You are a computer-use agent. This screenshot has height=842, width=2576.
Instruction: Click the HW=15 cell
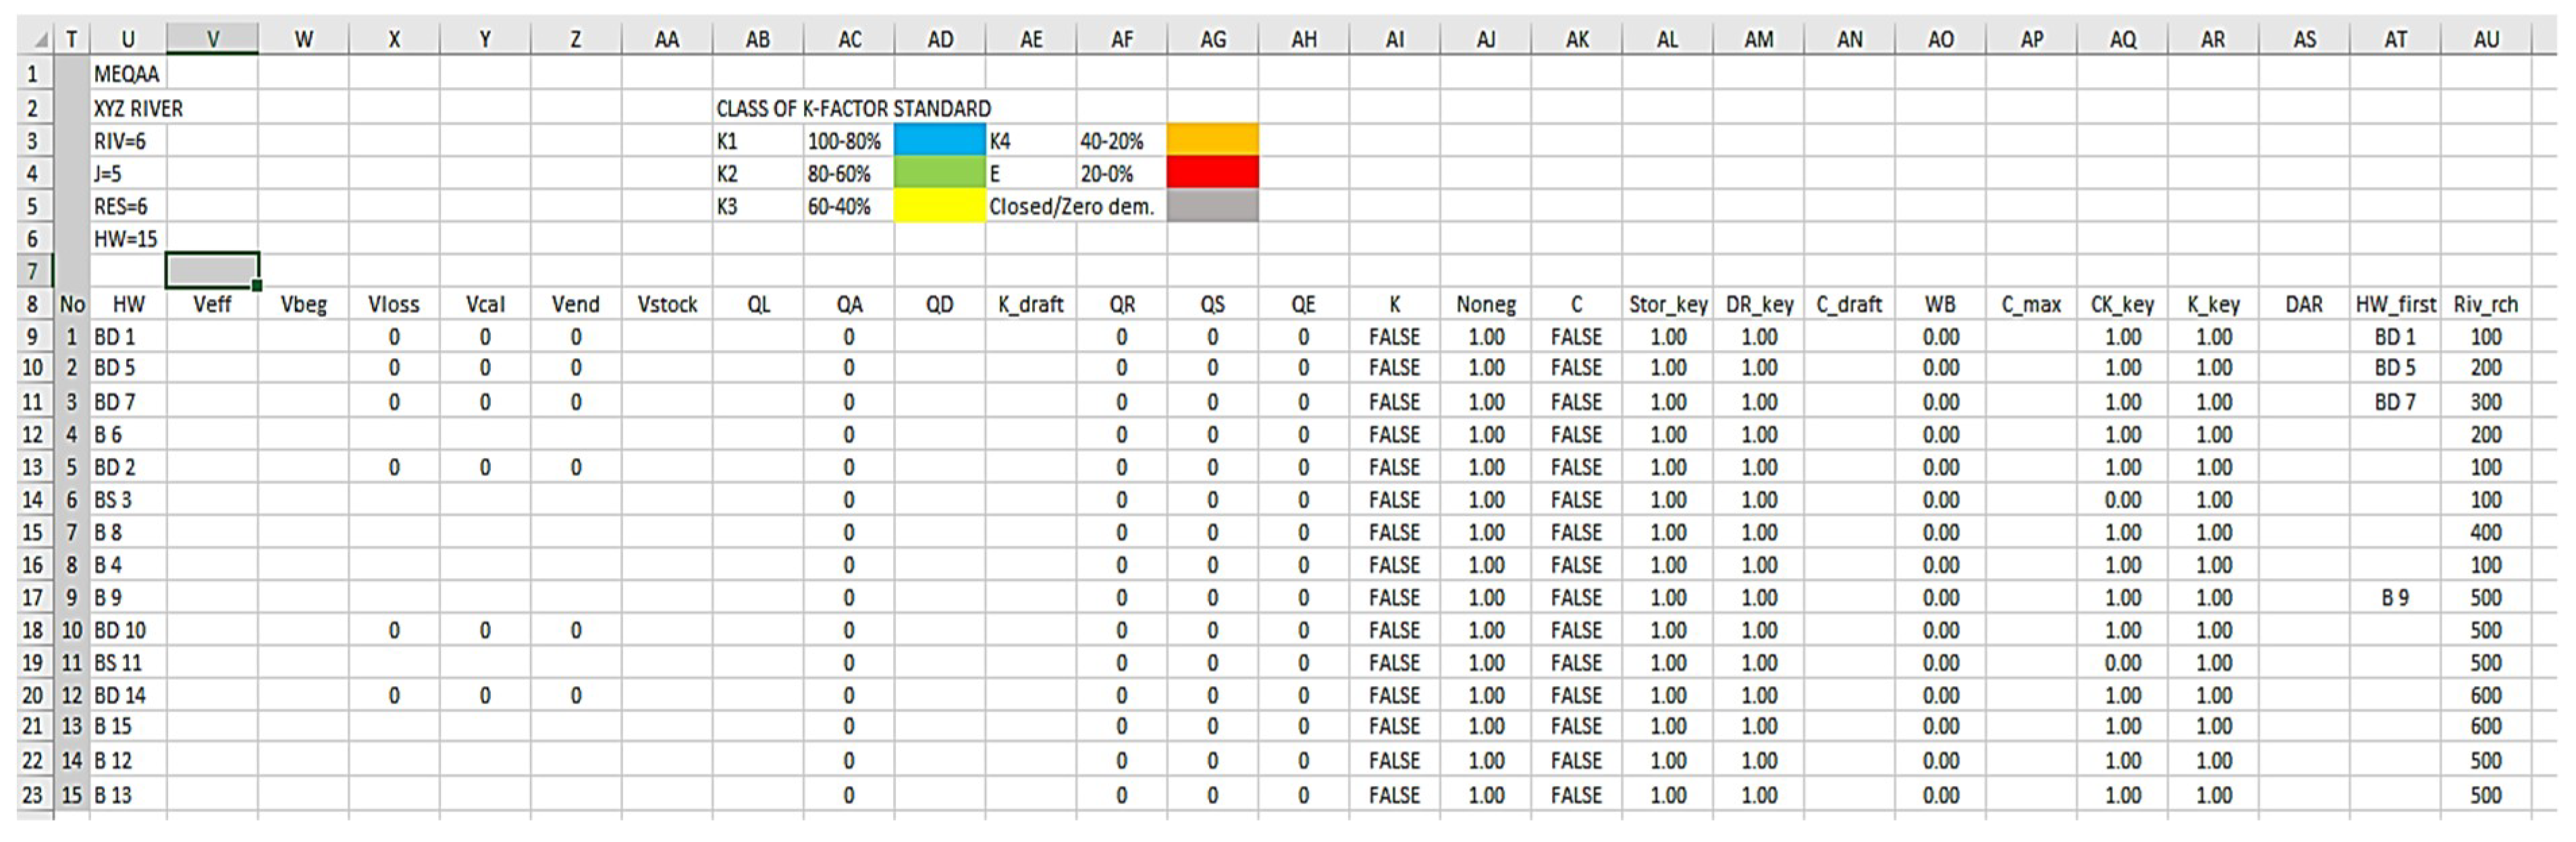pos(126,238)
